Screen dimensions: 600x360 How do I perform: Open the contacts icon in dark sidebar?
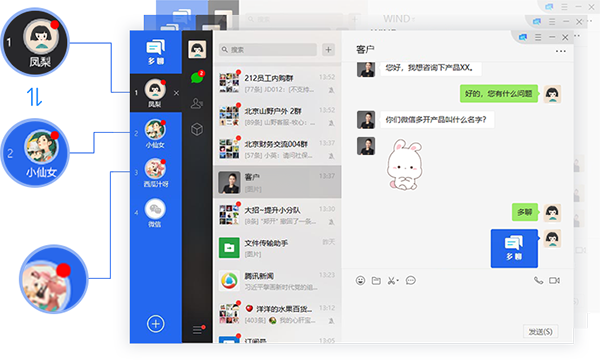[x=197, y=103]
